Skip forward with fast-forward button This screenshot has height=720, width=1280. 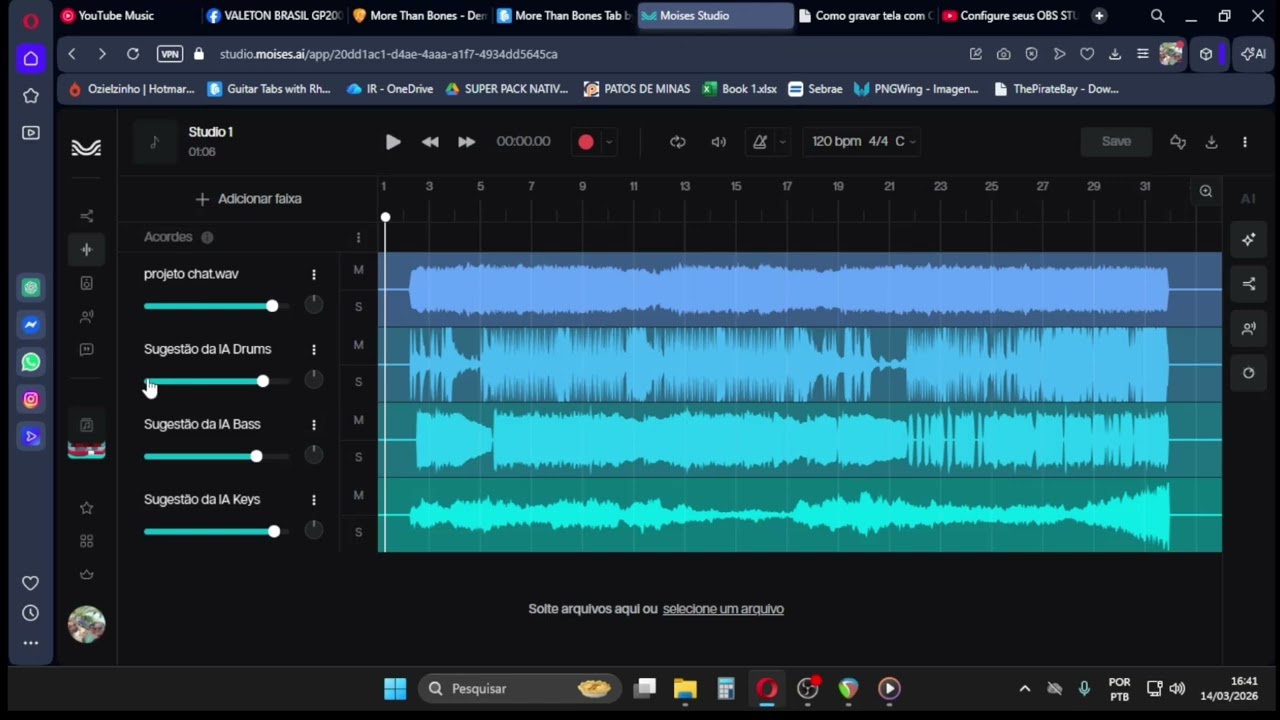(x=466, y=142)
